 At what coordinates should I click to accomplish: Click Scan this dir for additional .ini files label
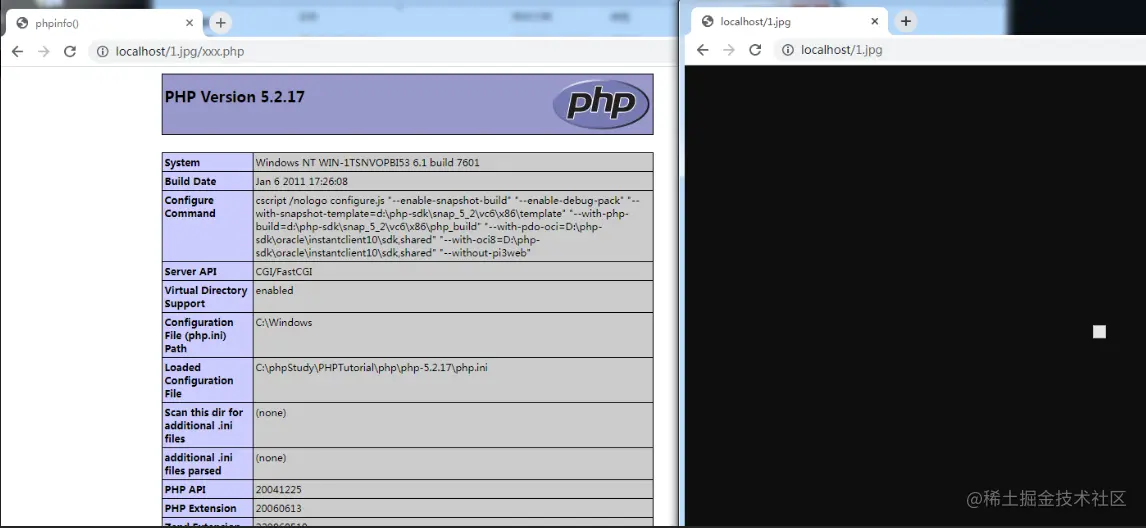click(204, 426)
